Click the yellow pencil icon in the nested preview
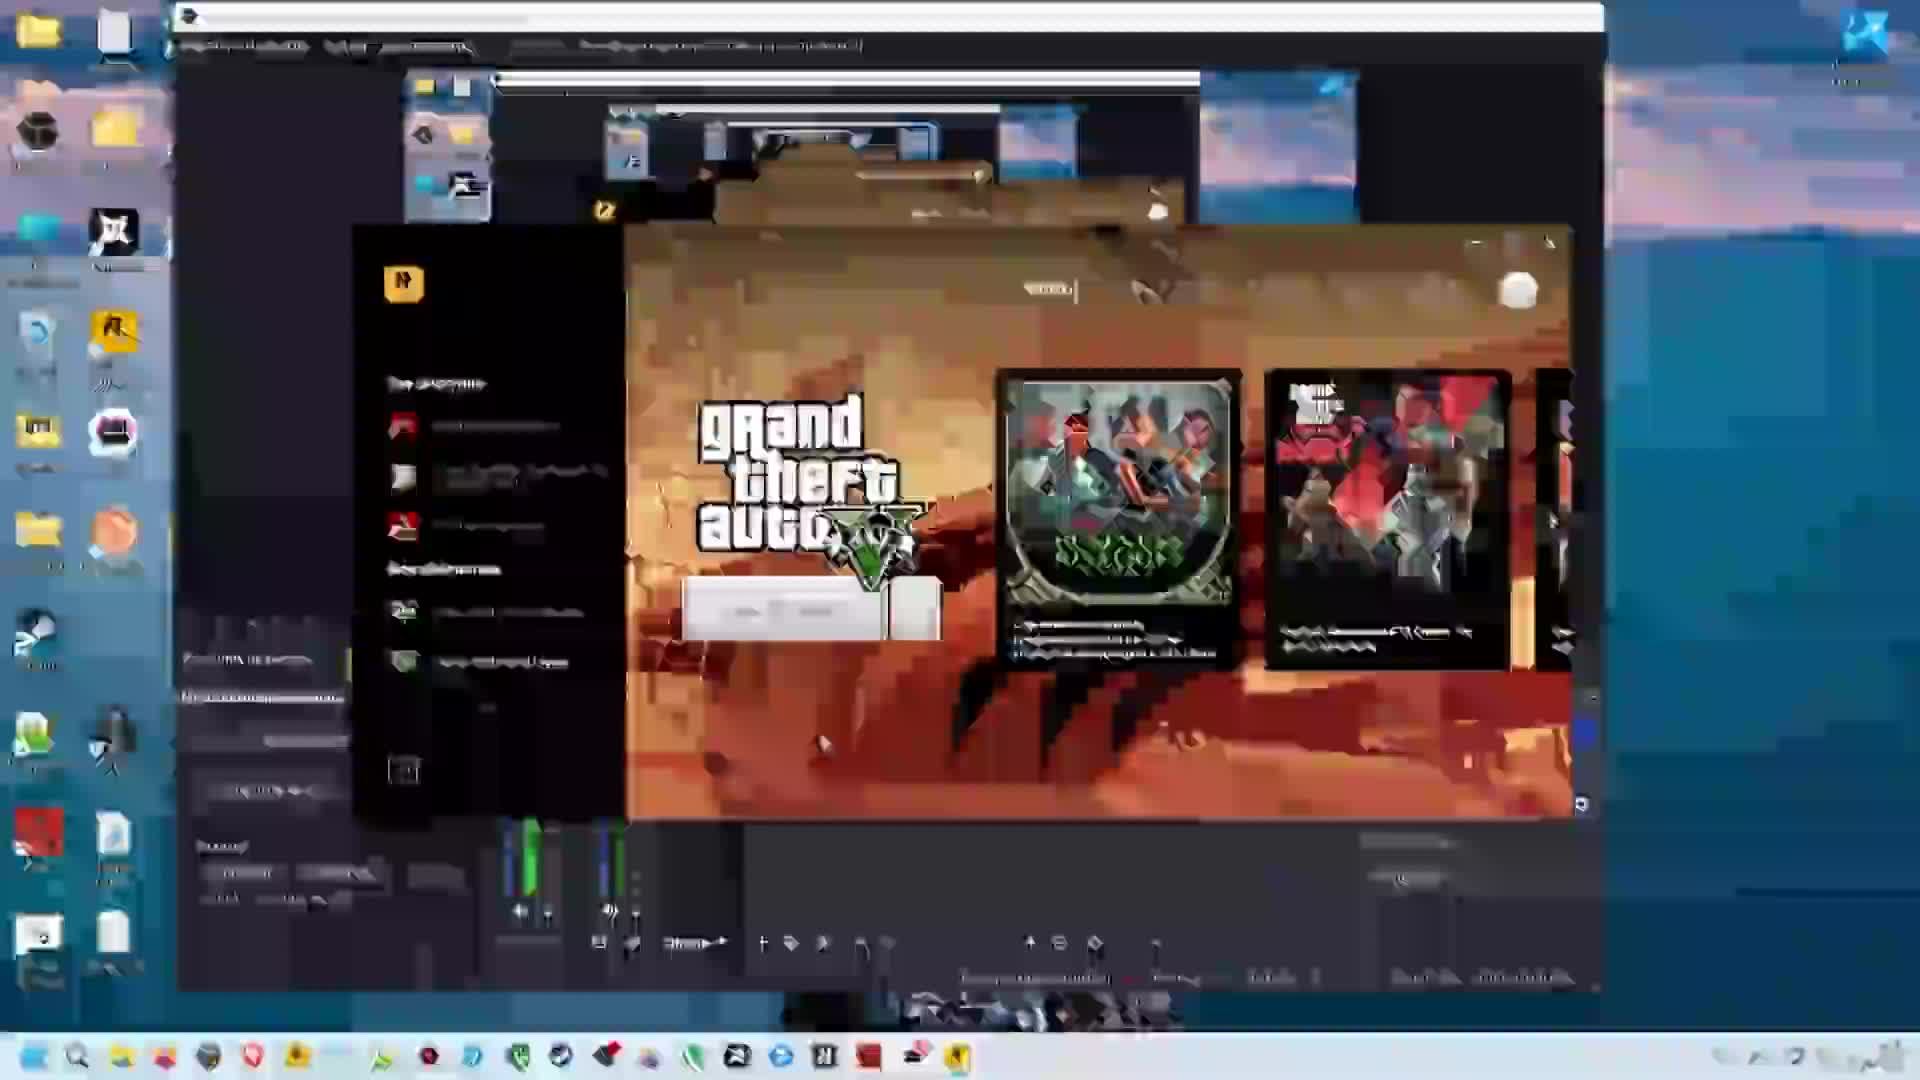Viewport: 1920px width, 1080px height. [x=604, y=210]
